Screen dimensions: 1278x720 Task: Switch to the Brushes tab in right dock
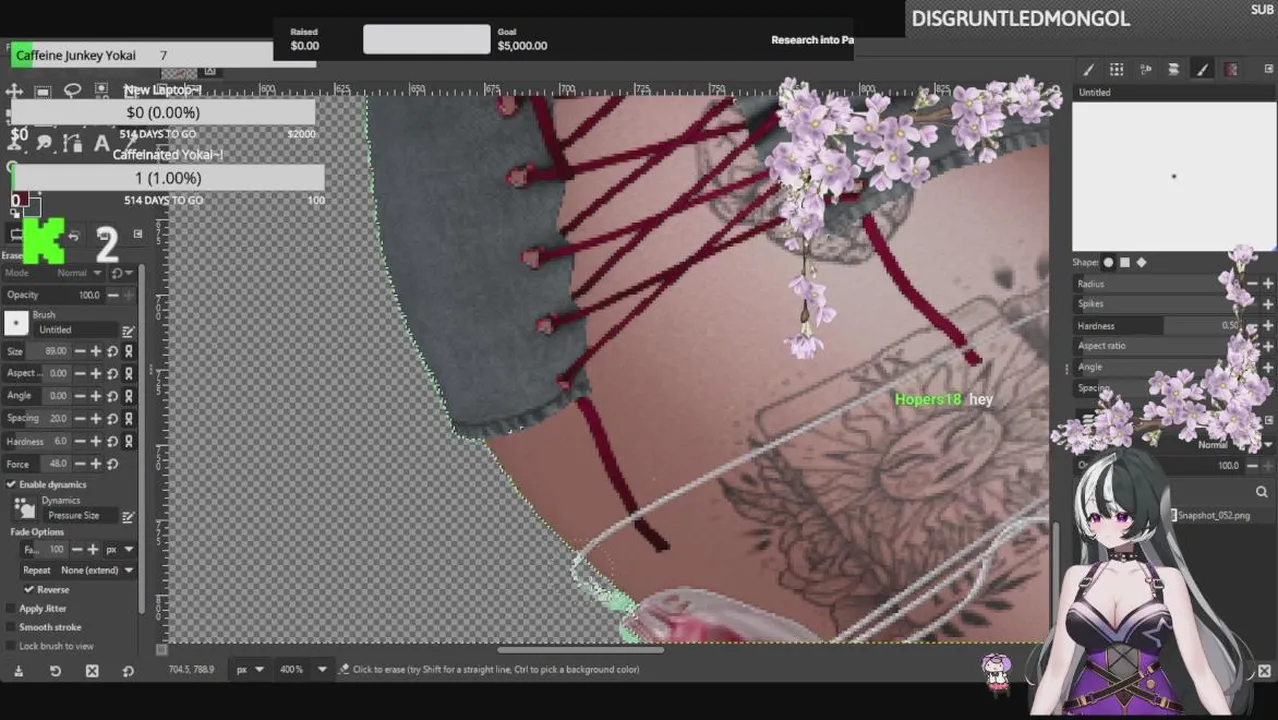point(1088,69)
